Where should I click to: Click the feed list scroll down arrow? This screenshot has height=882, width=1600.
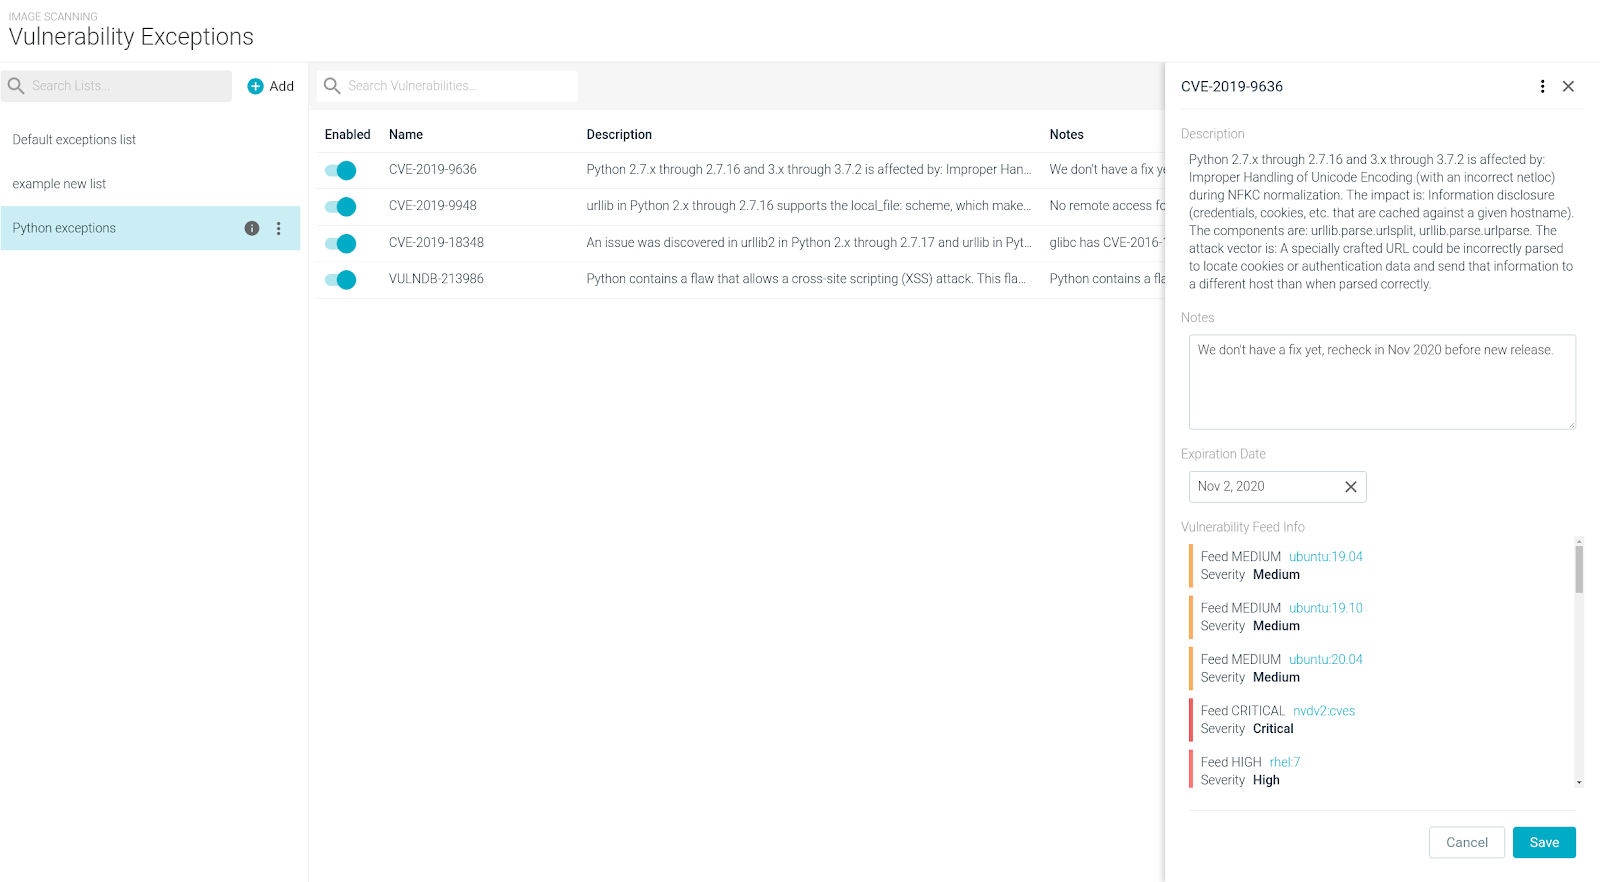click(1579, 782)
